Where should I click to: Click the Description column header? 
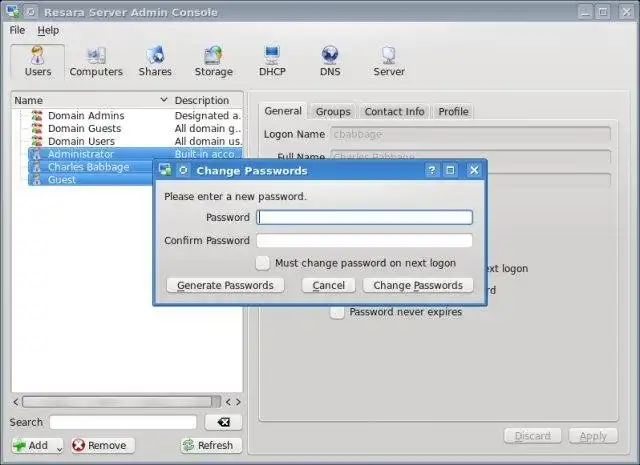click(202, 100)
